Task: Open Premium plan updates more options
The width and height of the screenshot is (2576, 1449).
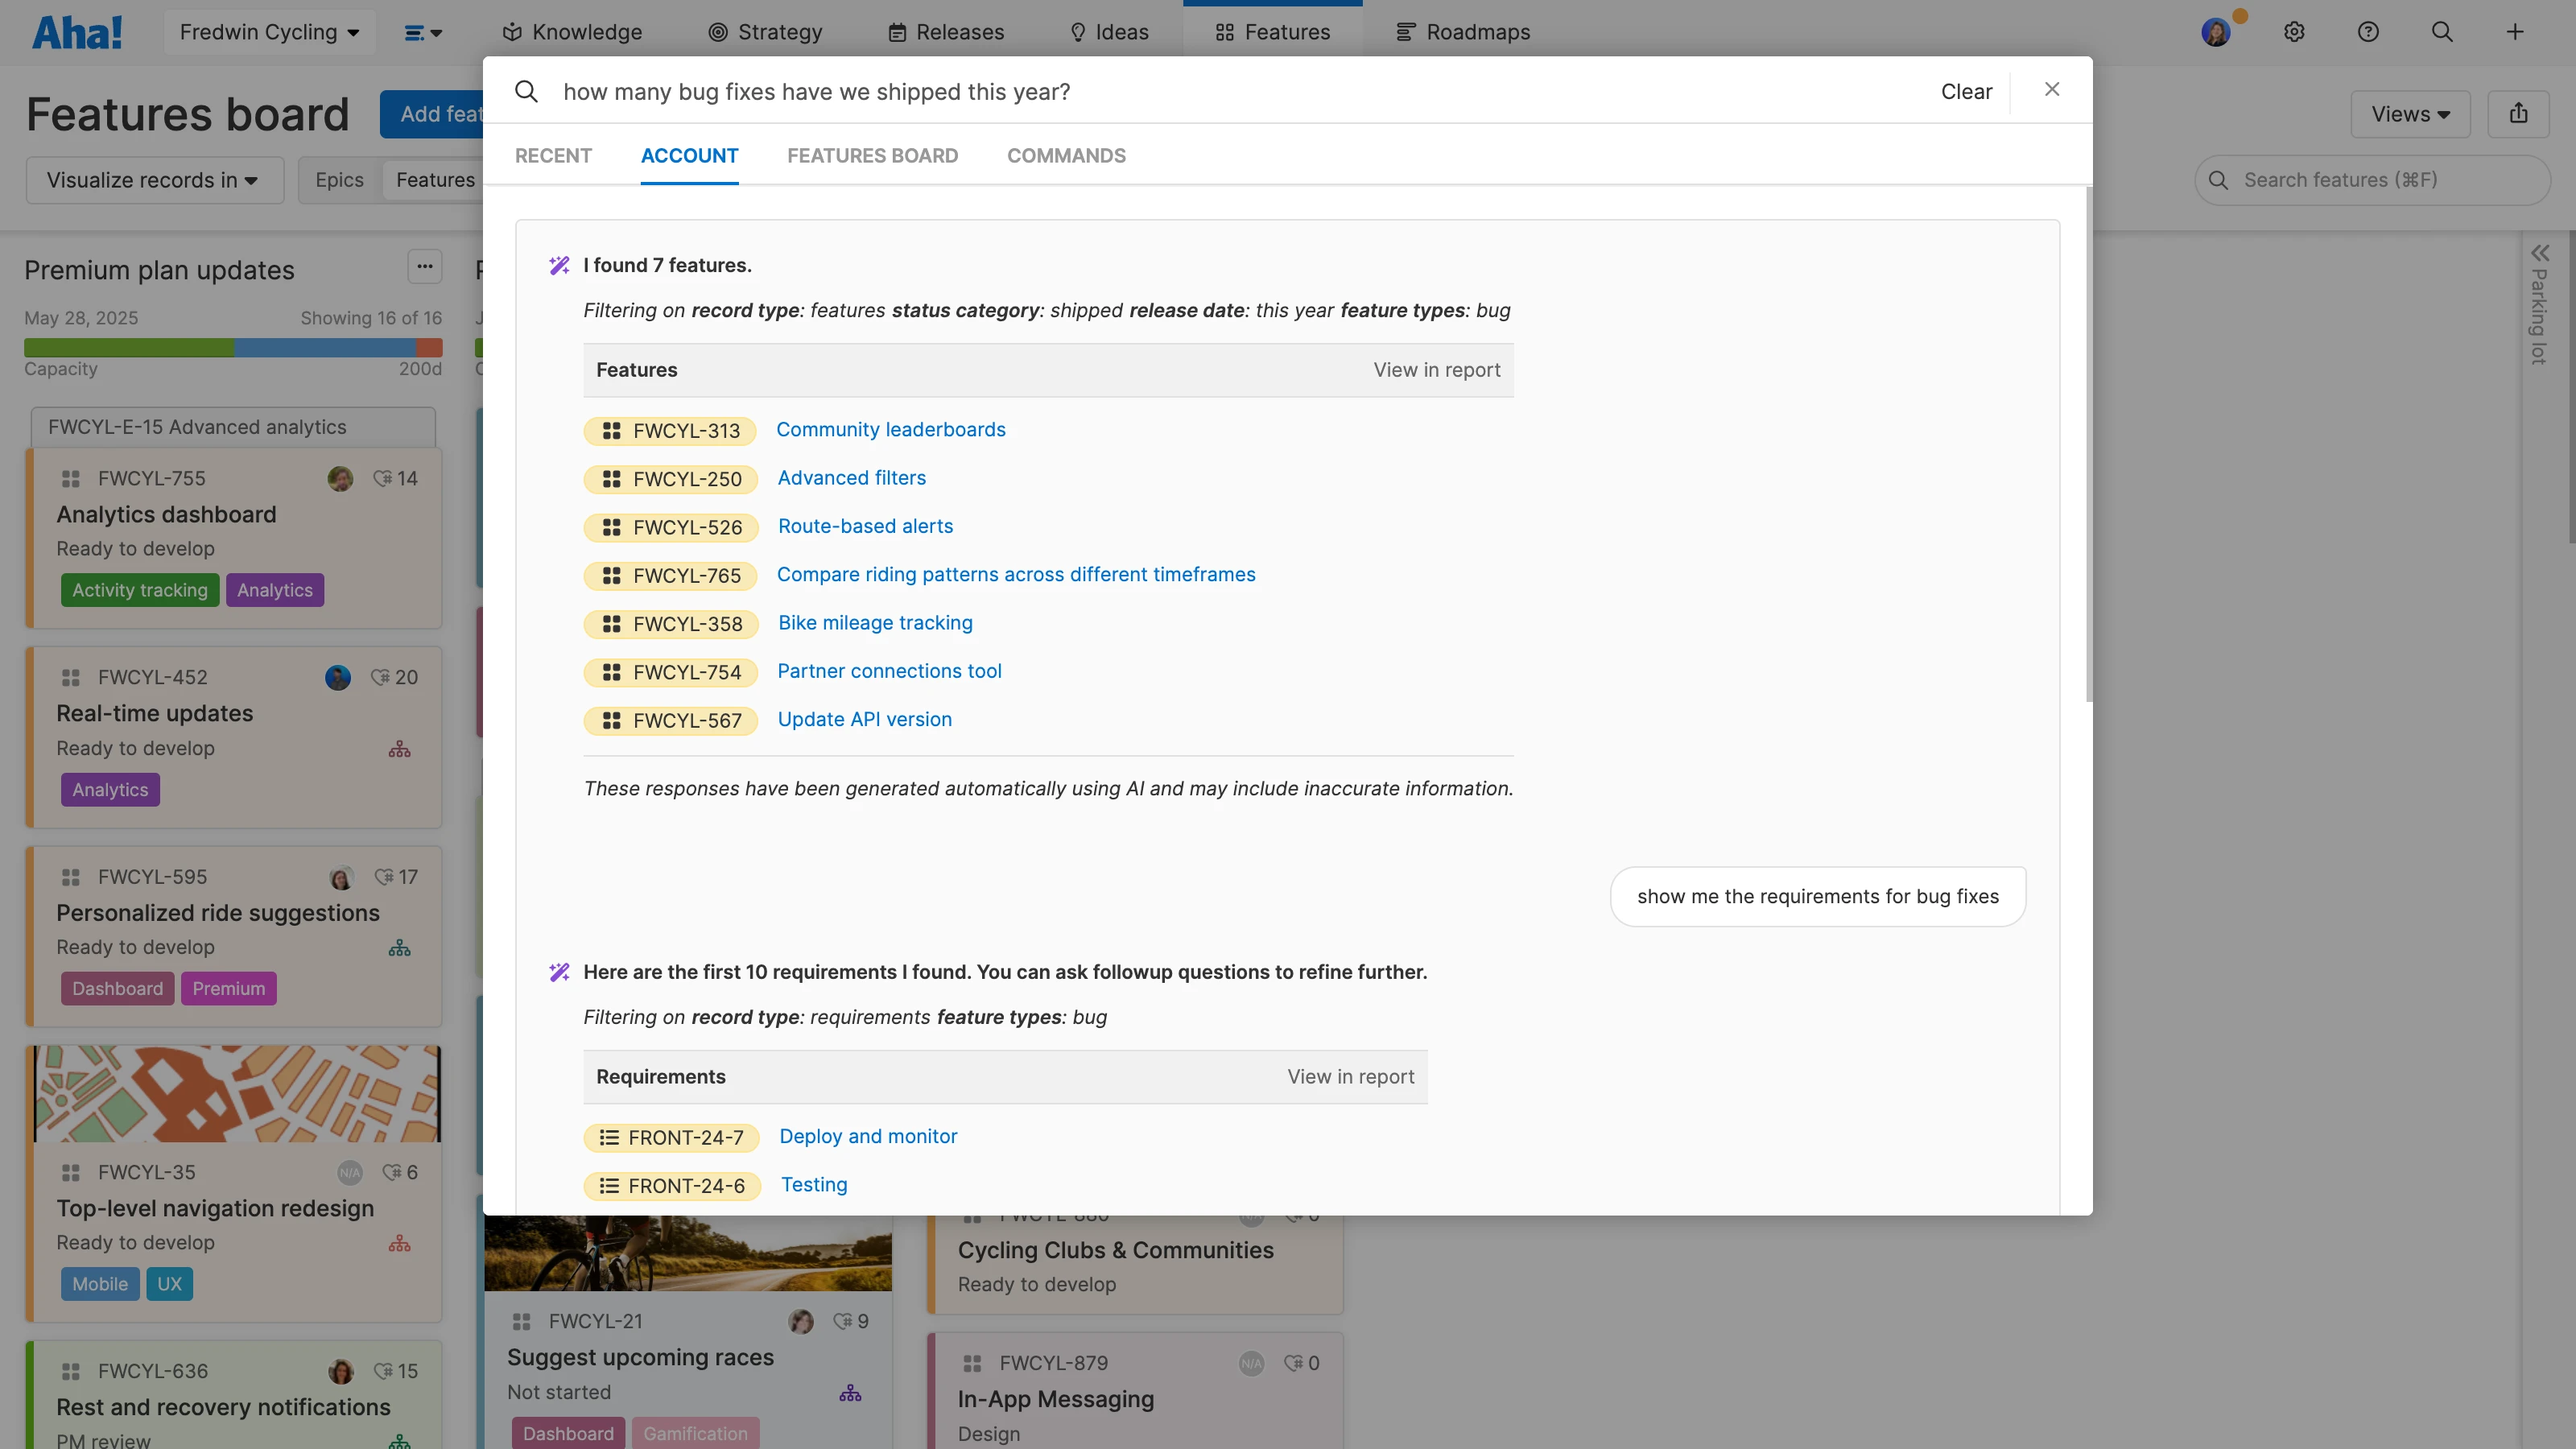Action: 424,267
